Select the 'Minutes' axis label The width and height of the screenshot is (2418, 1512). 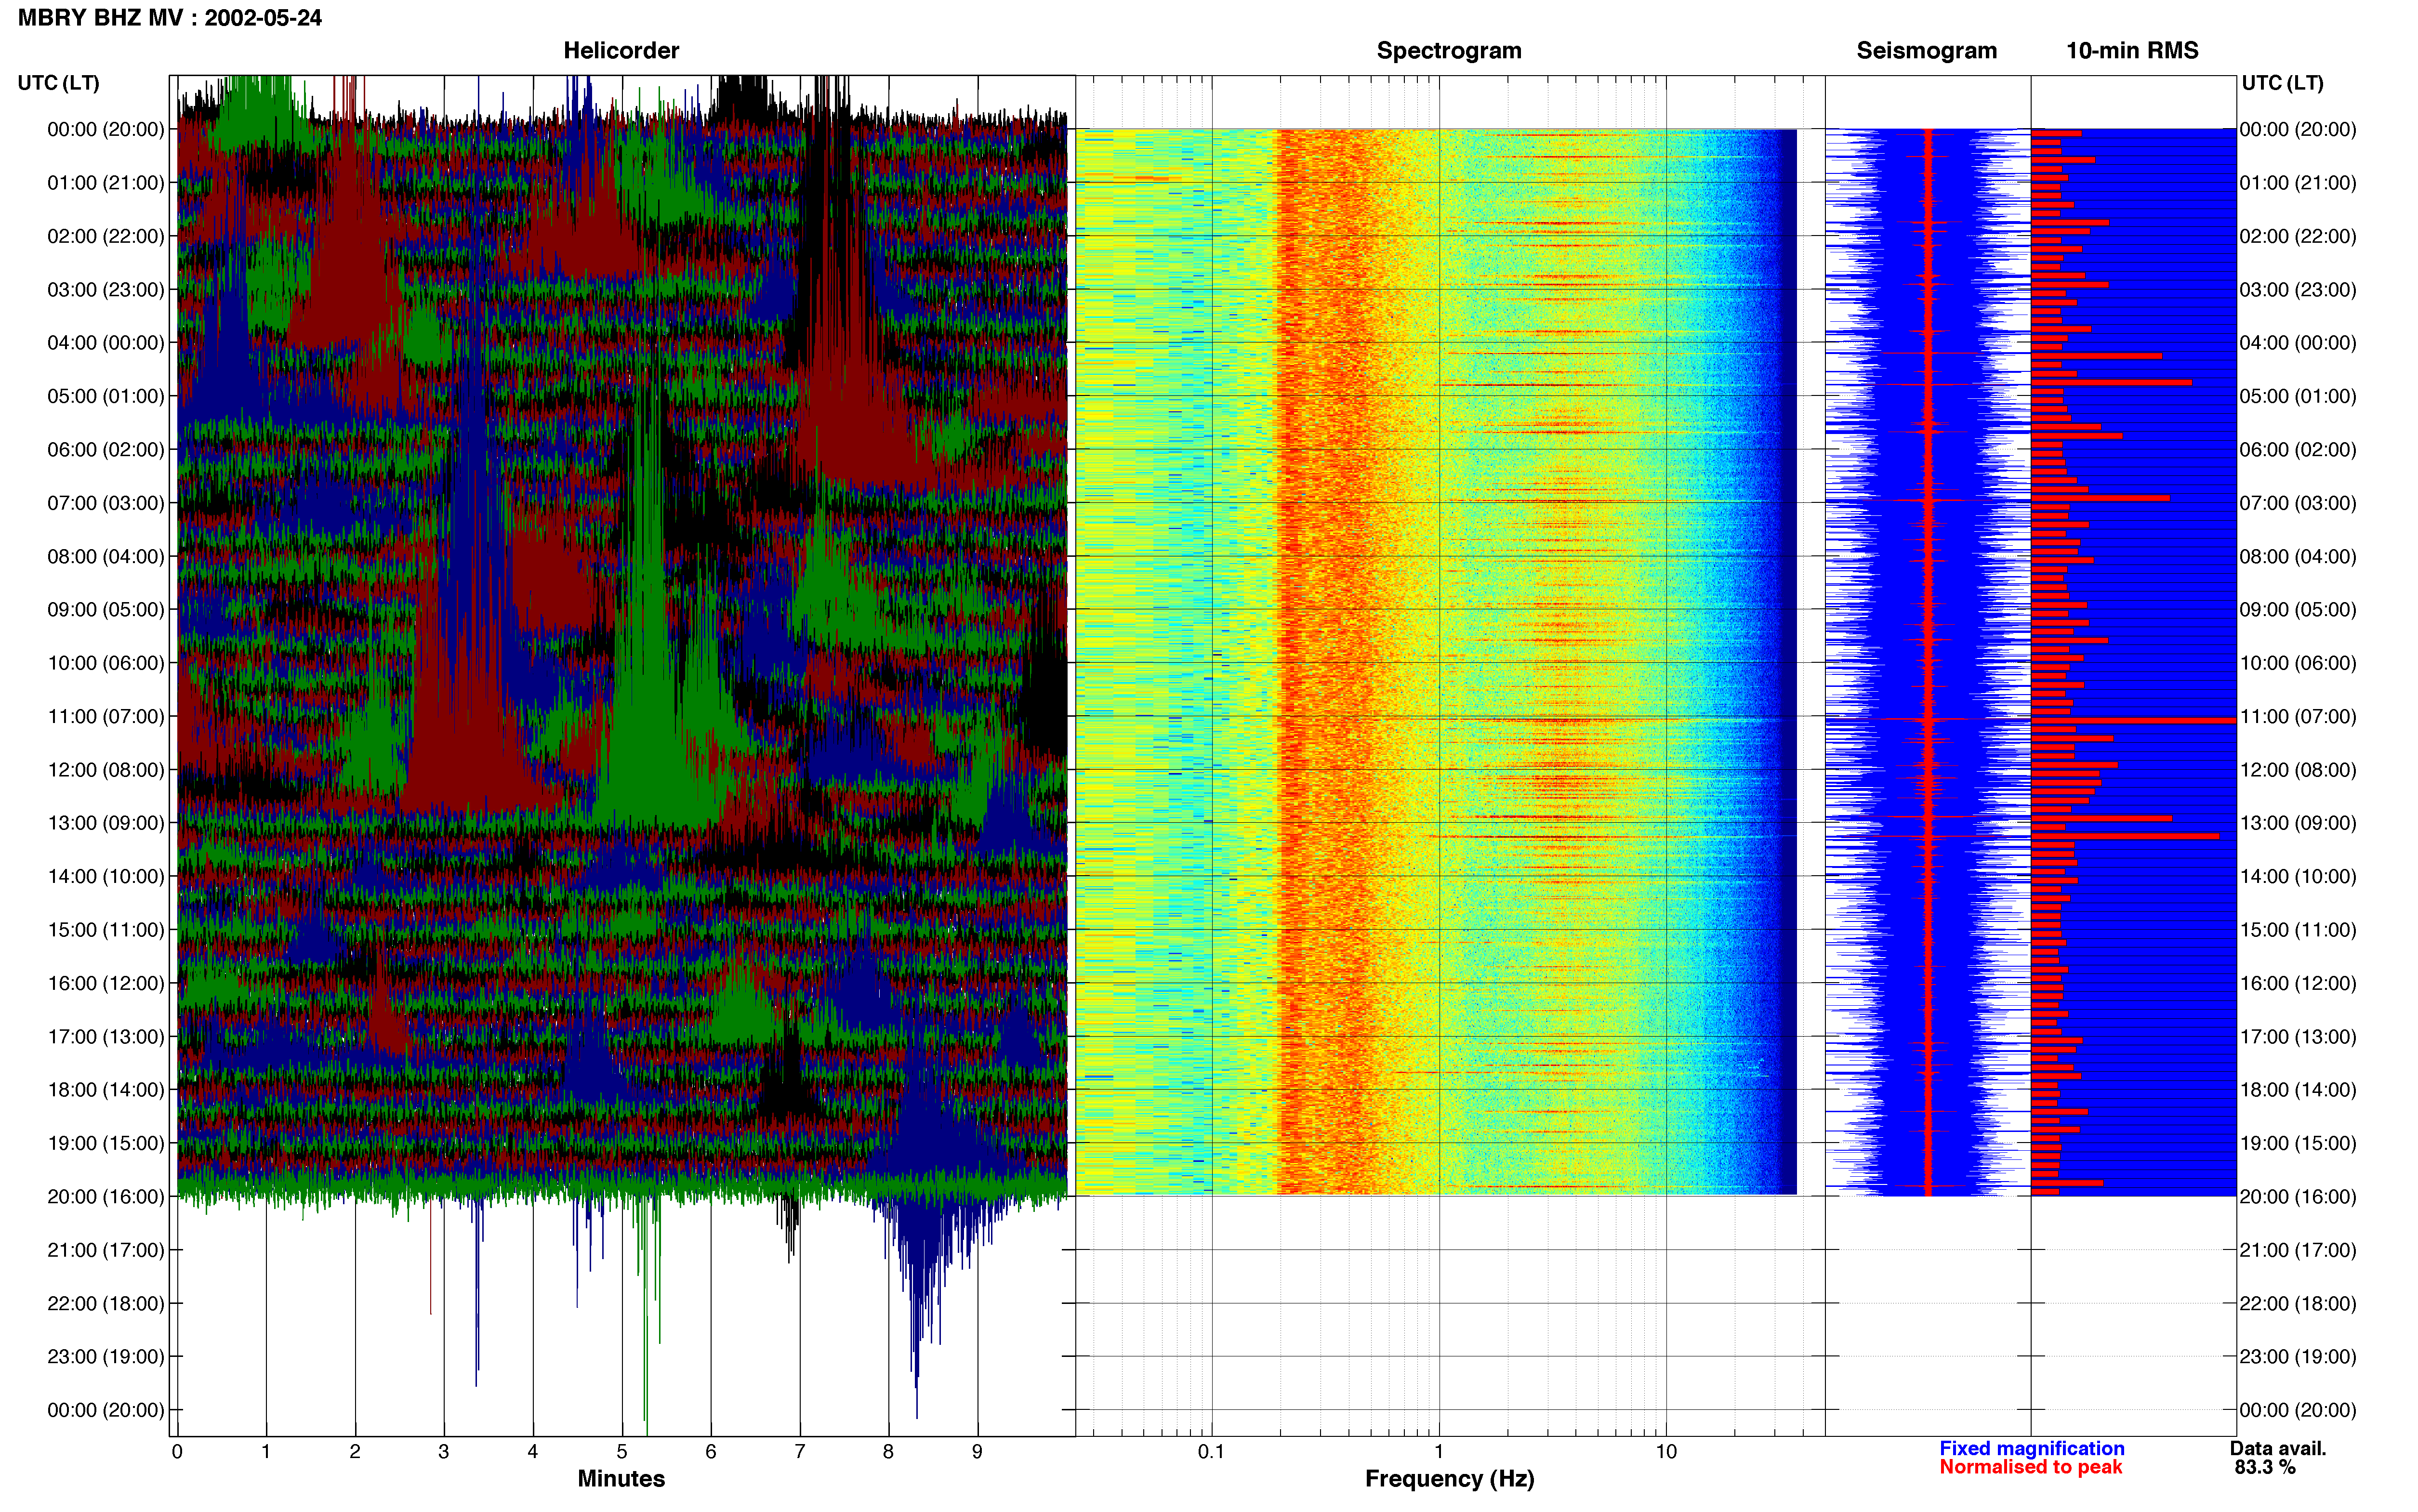[621, 1479]
